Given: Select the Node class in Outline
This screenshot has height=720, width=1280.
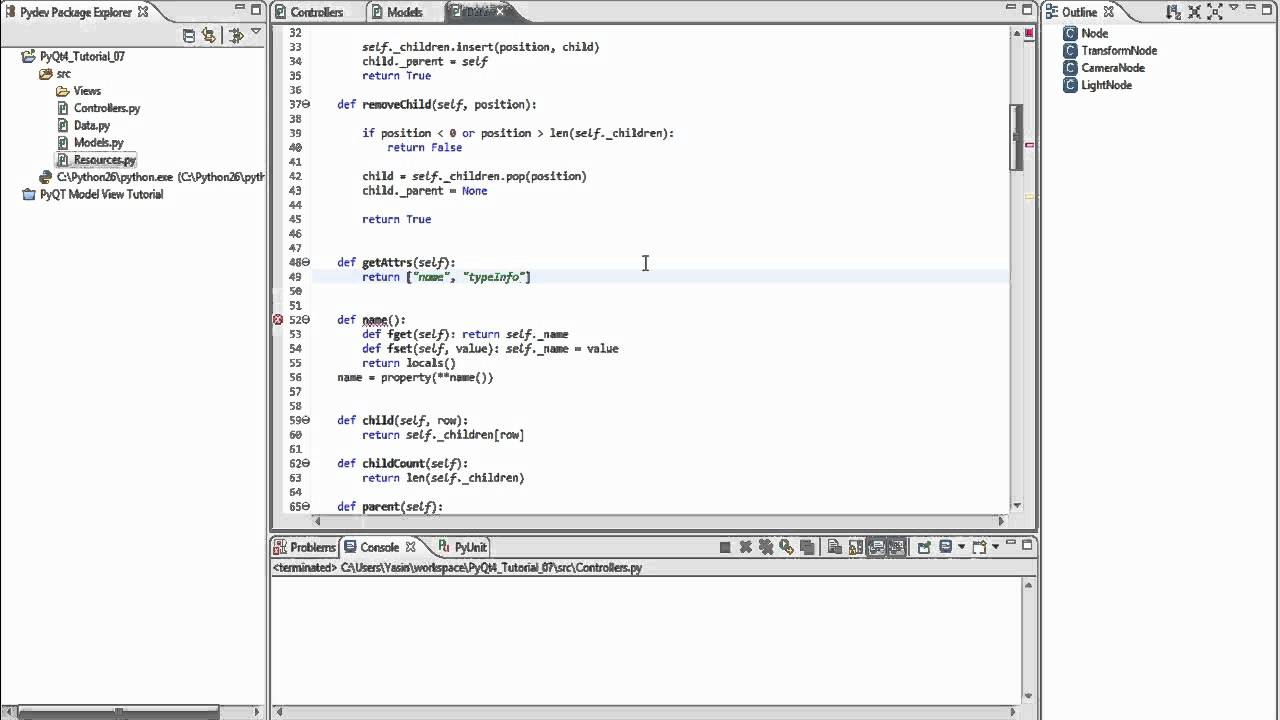Looking at the screenshot, I should click(1094, 33).
